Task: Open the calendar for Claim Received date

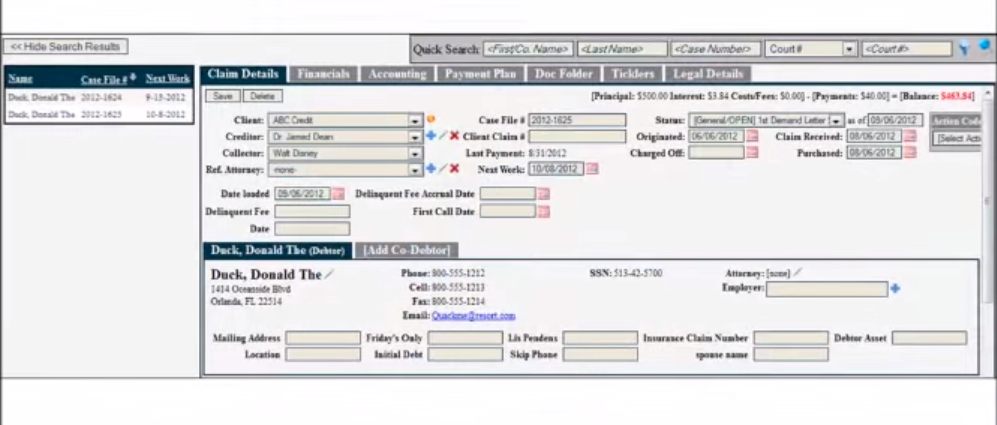Action: coord(911,136)
